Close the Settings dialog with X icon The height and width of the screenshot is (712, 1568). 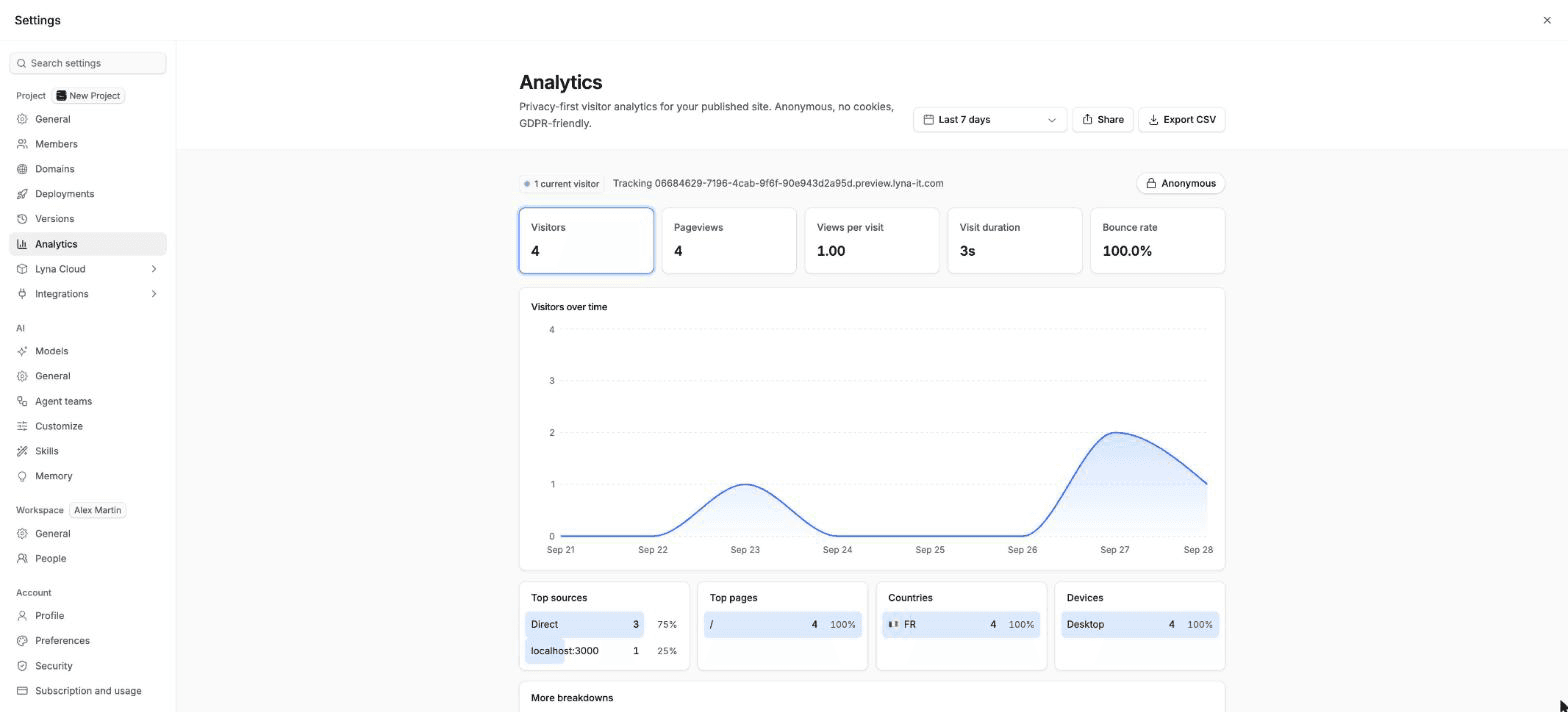1547,20
